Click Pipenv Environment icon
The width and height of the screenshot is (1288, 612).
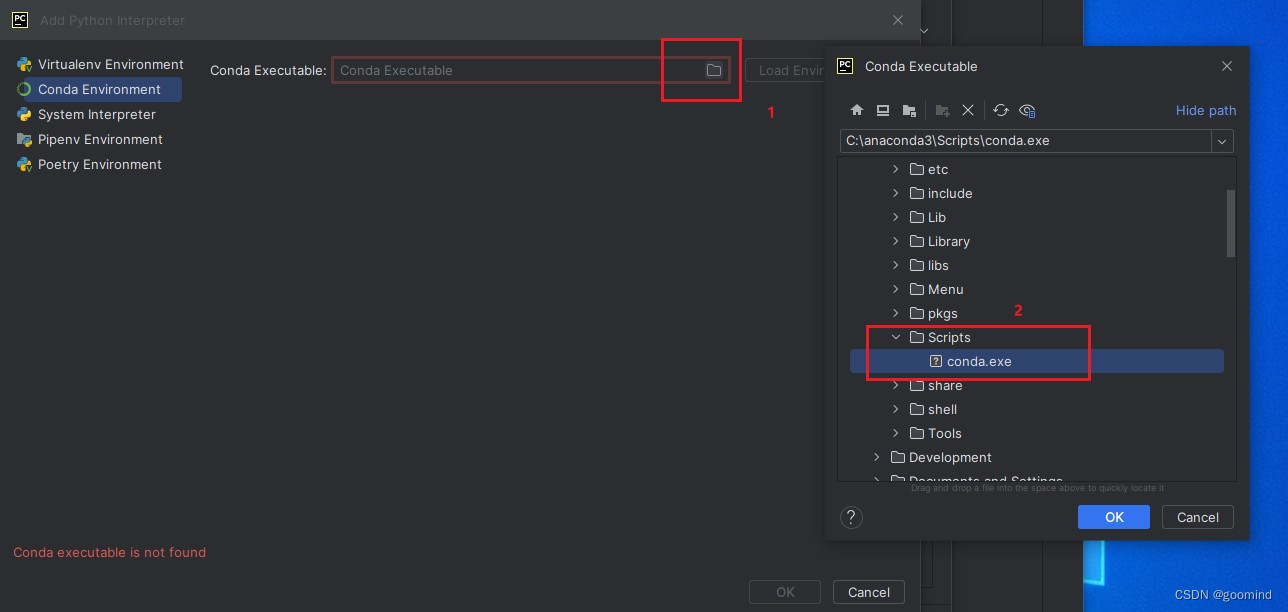pos(24,139)
